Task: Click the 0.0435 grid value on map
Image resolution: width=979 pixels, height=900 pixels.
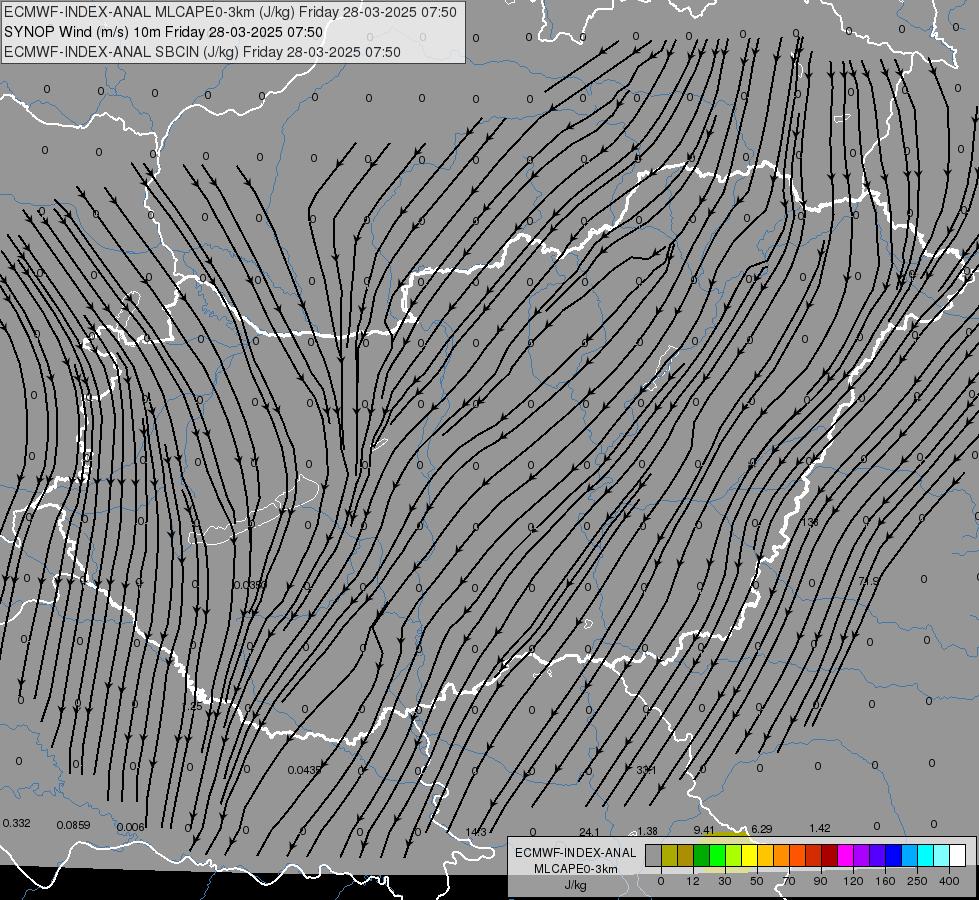Action: click(304, 770)
